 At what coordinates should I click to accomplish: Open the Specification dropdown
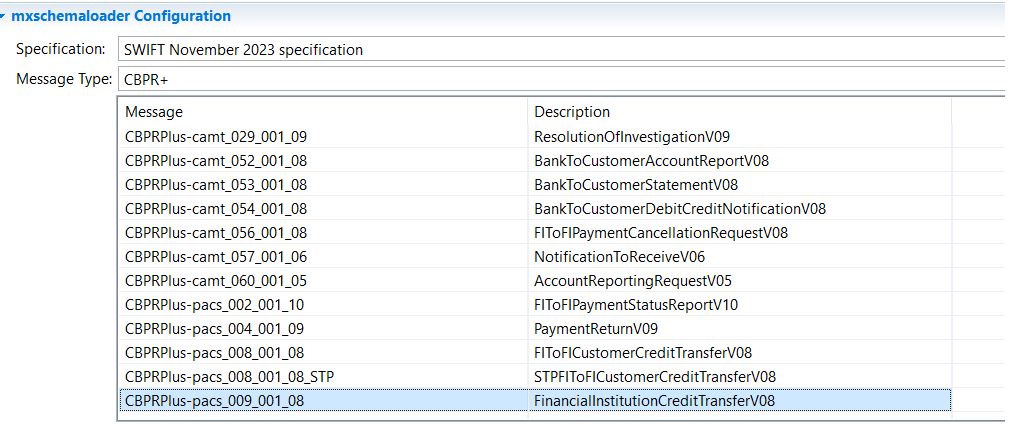click(560, 49)
